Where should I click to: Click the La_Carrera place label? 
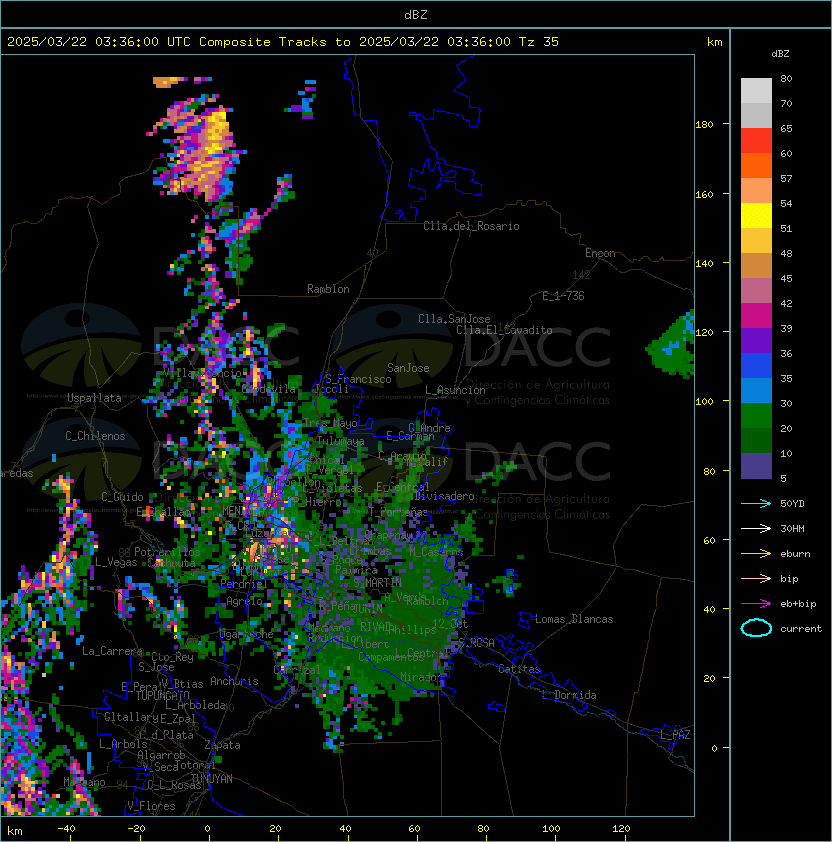pos(112,651)
